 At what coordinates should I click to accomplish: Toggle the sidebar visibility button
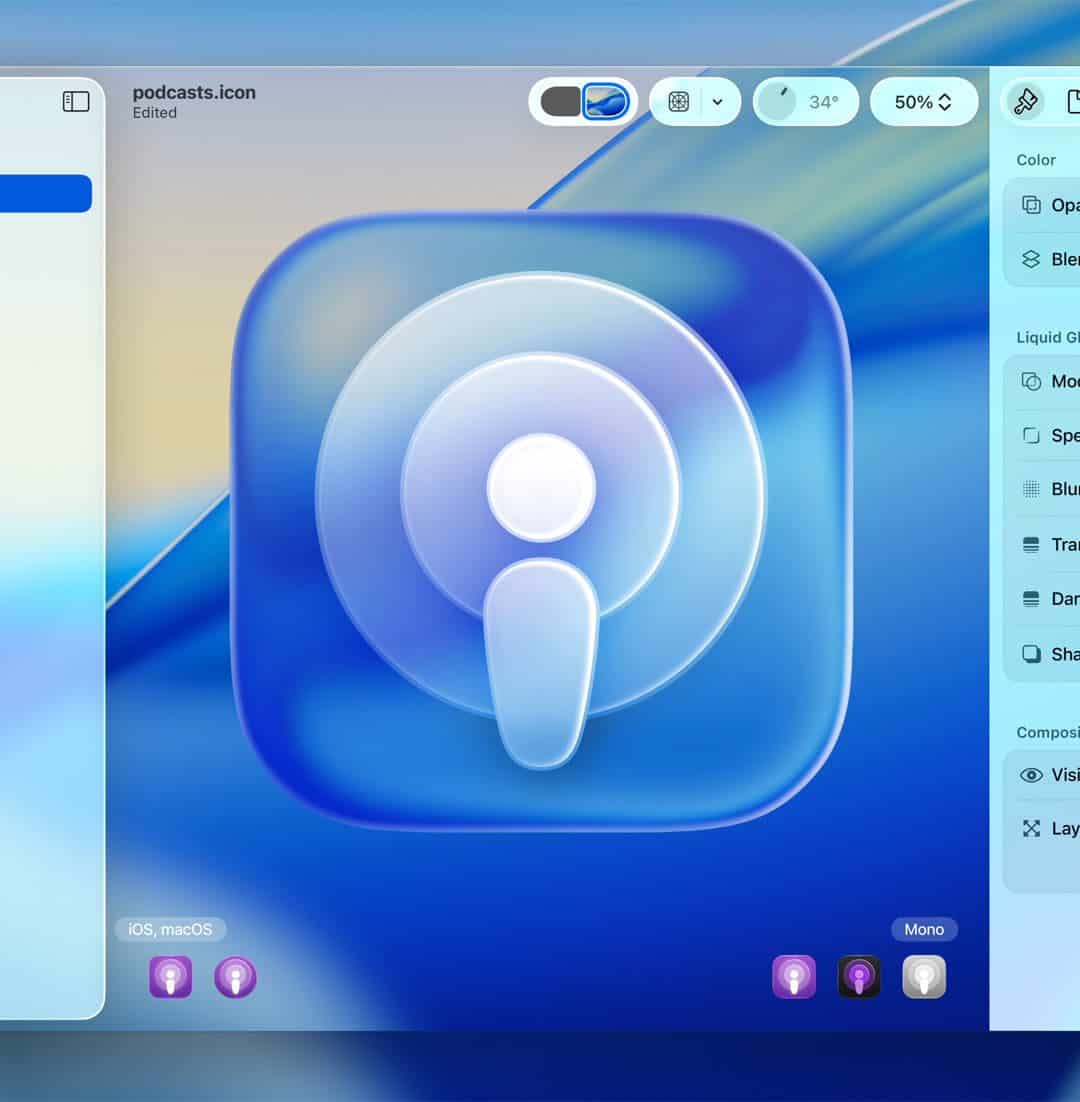77,101
